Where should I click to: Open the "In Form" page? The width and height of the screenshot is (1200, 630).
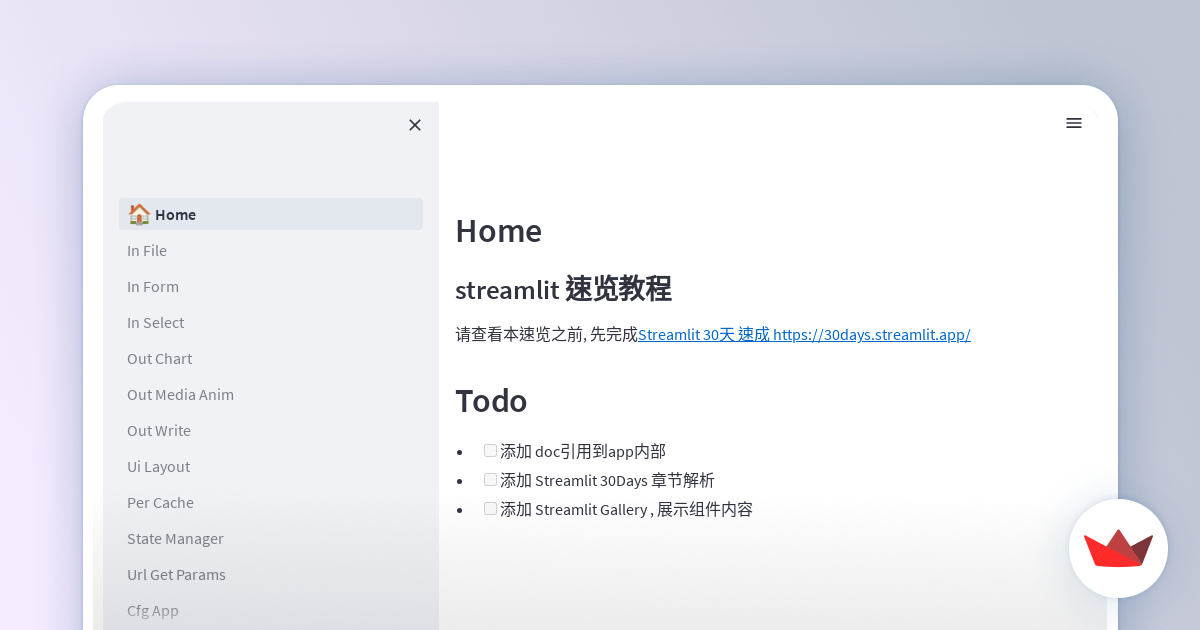coord(153,286)
